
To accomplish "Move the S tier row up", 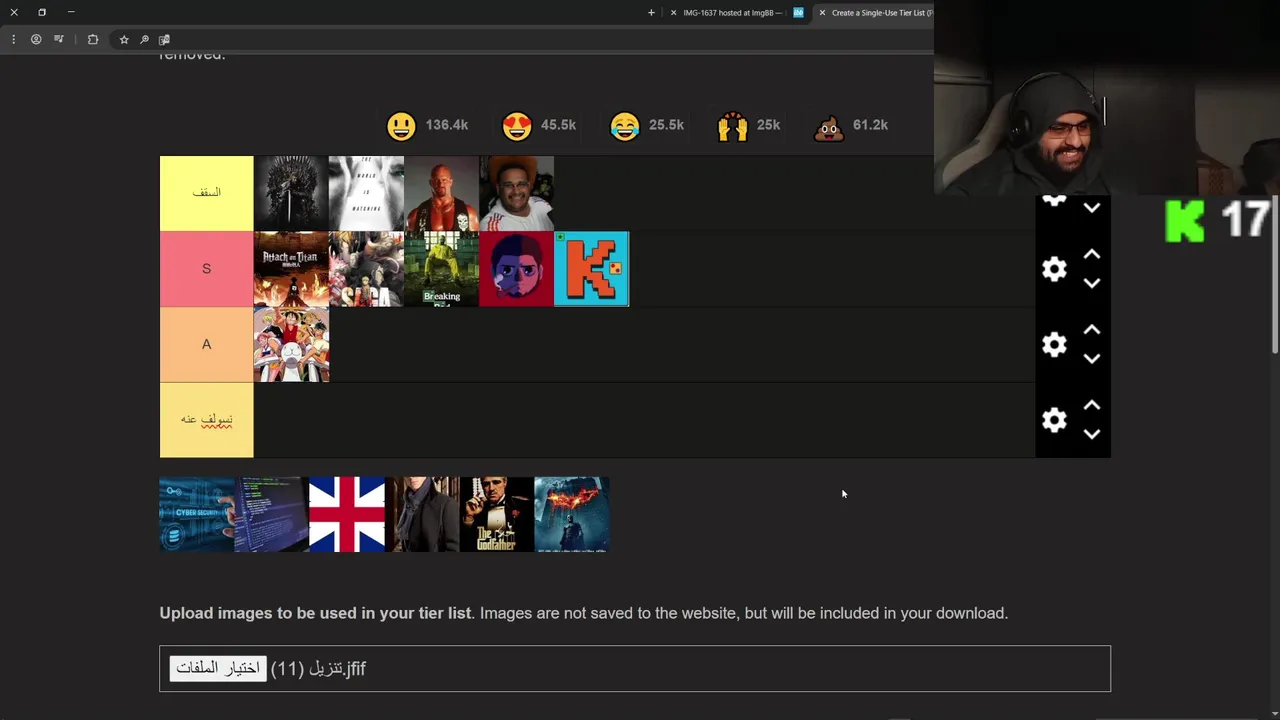I will [x=1092, y=255].
